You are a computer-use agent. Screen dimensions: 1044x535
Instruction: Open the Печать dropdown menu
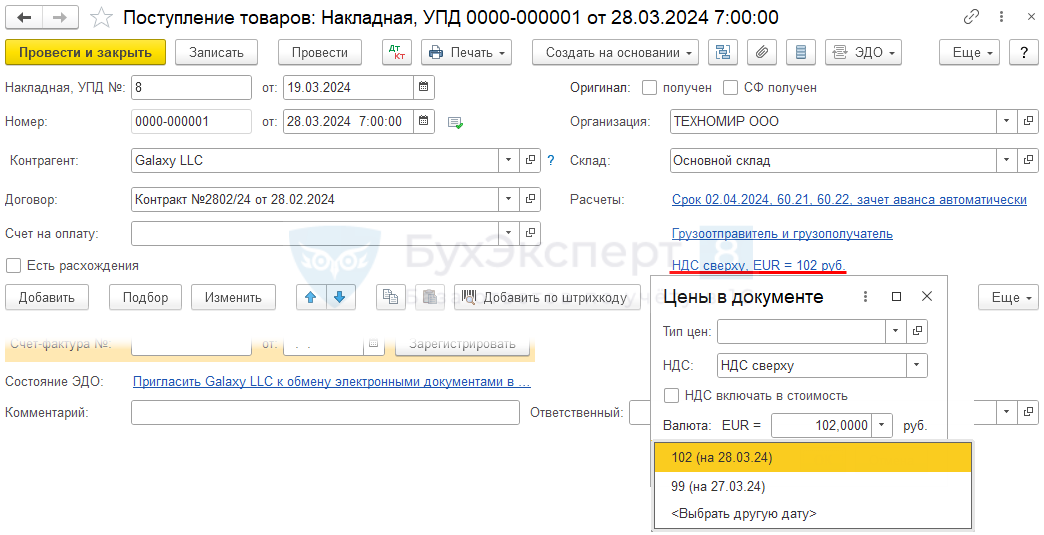(466, 52)
